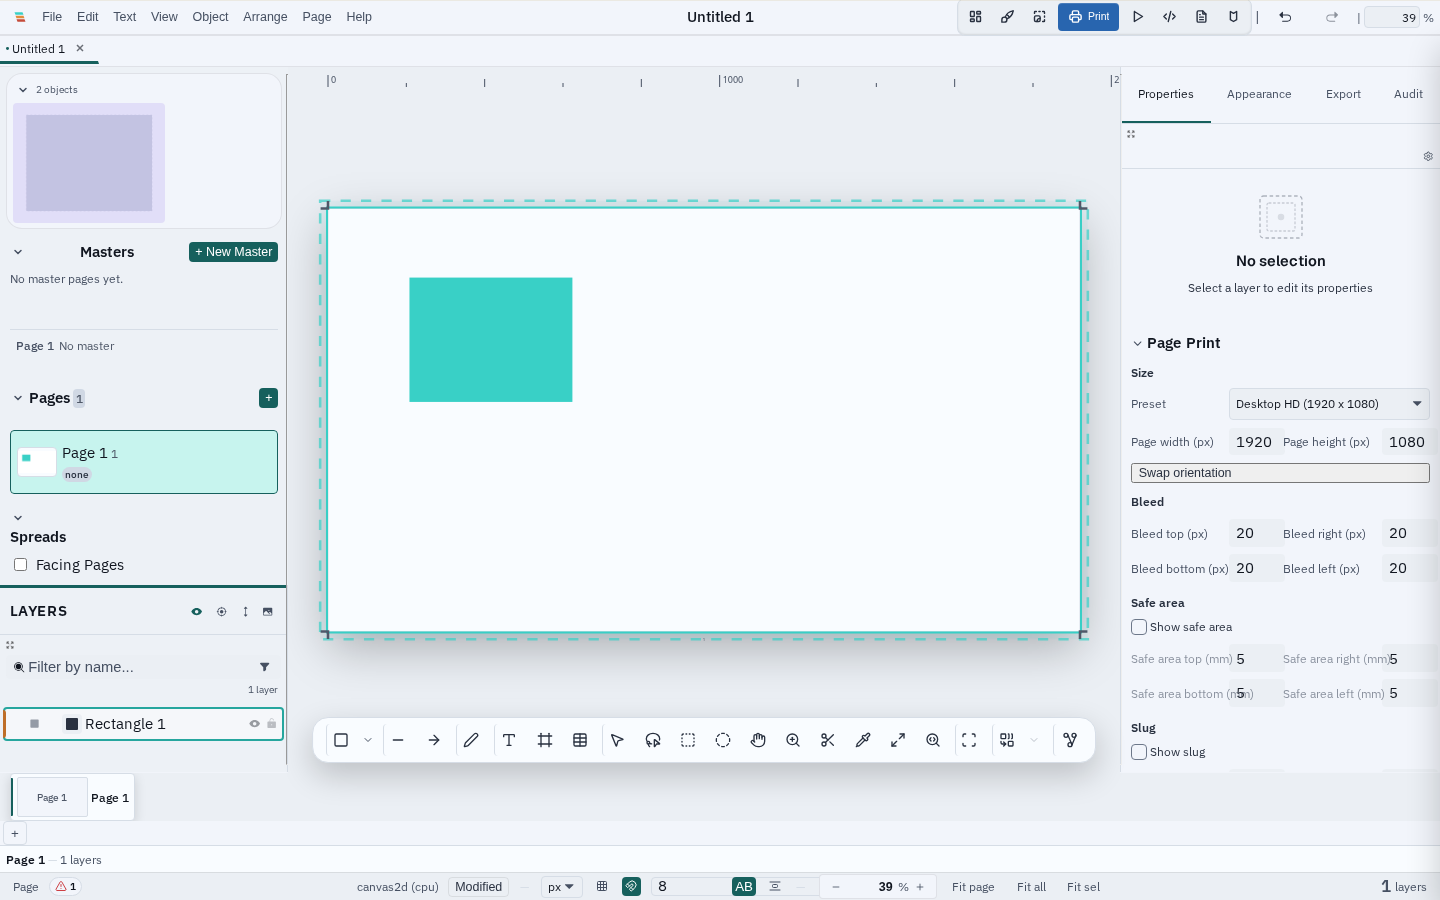Switch to the Appearance tab
1440x900 pixels.
(x=1259, y=94)
